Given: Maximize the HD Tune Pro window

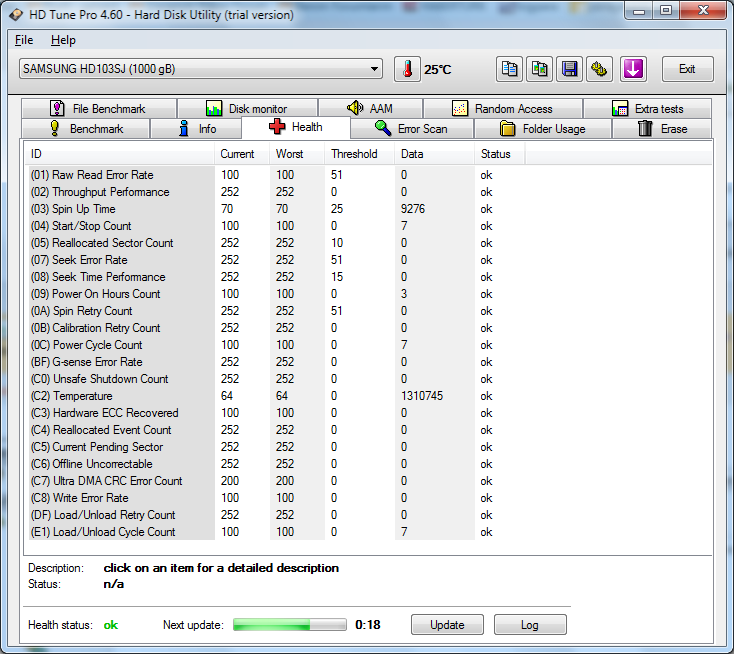Looking at the screenshot, I should (x=666, y=10).
